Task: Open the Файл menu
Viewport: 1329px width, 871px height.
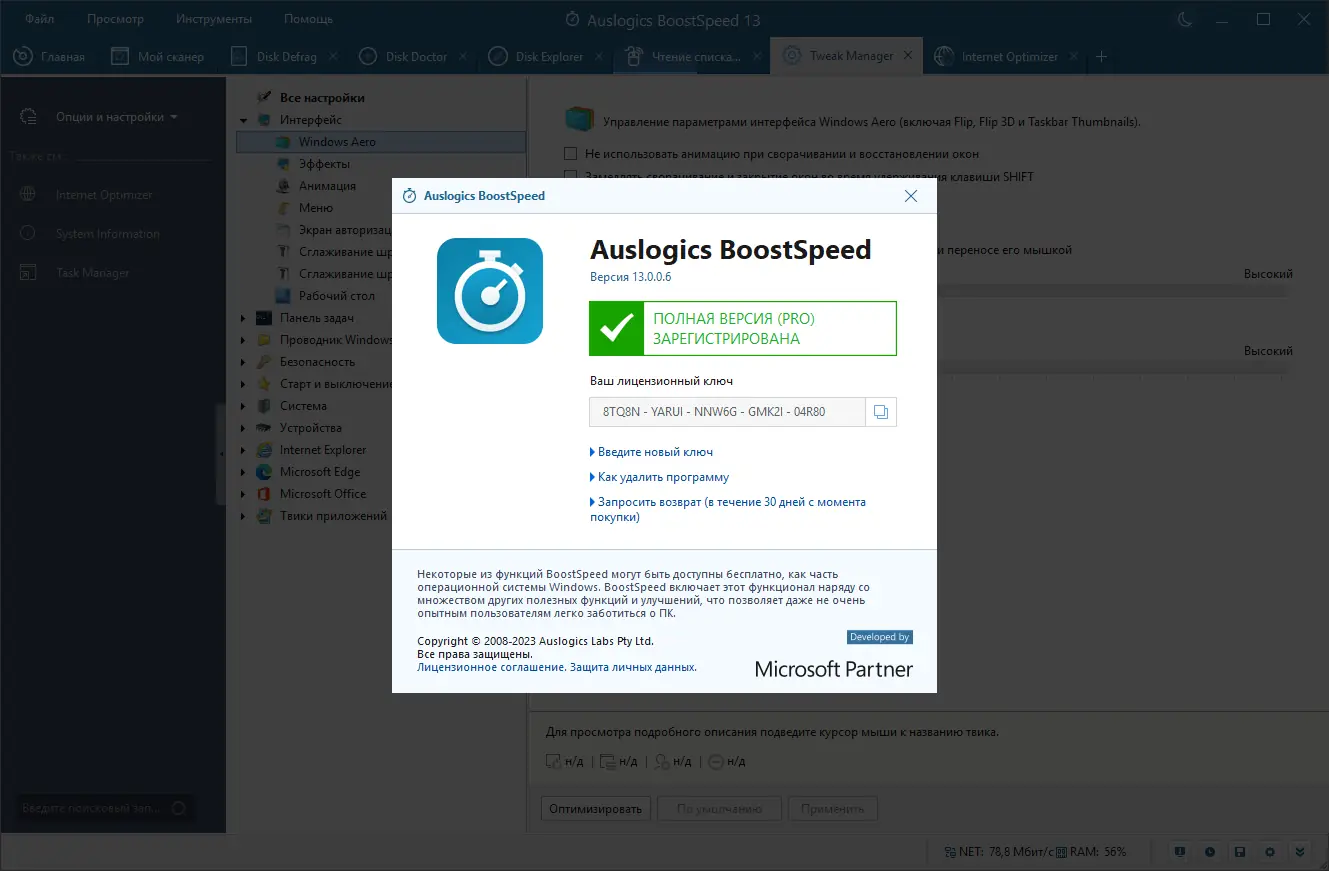Action: (x=40, y=19)
